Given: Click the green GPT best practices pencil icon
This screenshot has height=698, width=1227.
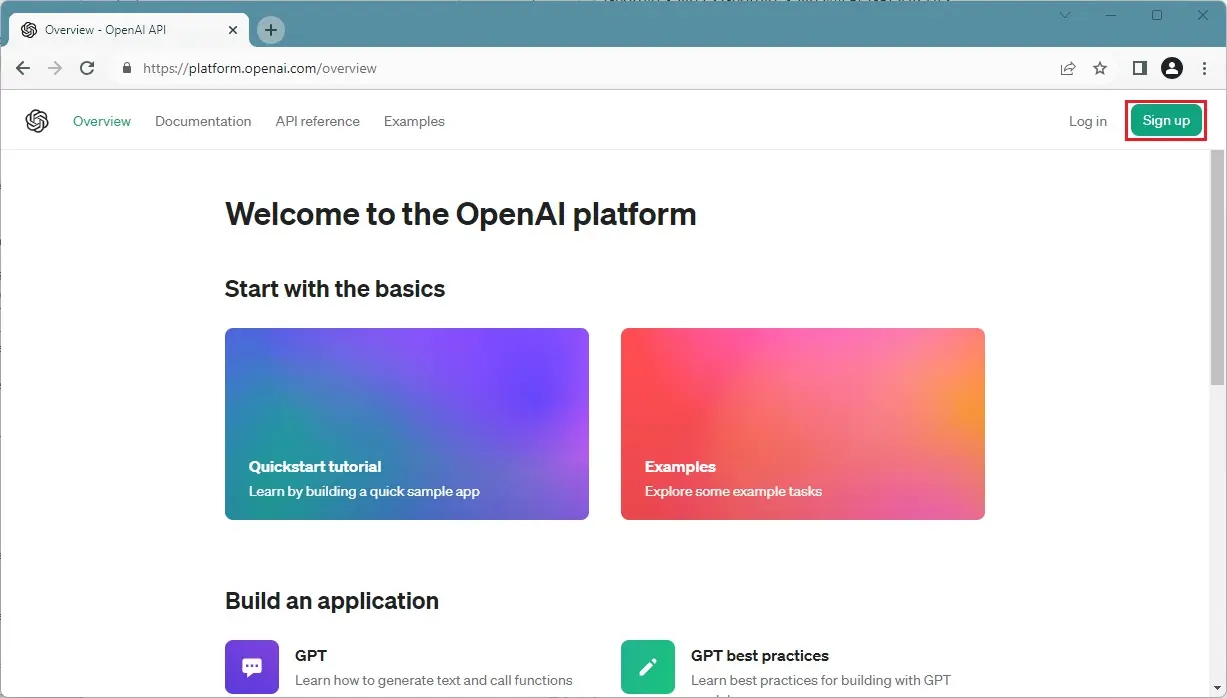Looking at the screenshot, I should (x=647, y=667).
